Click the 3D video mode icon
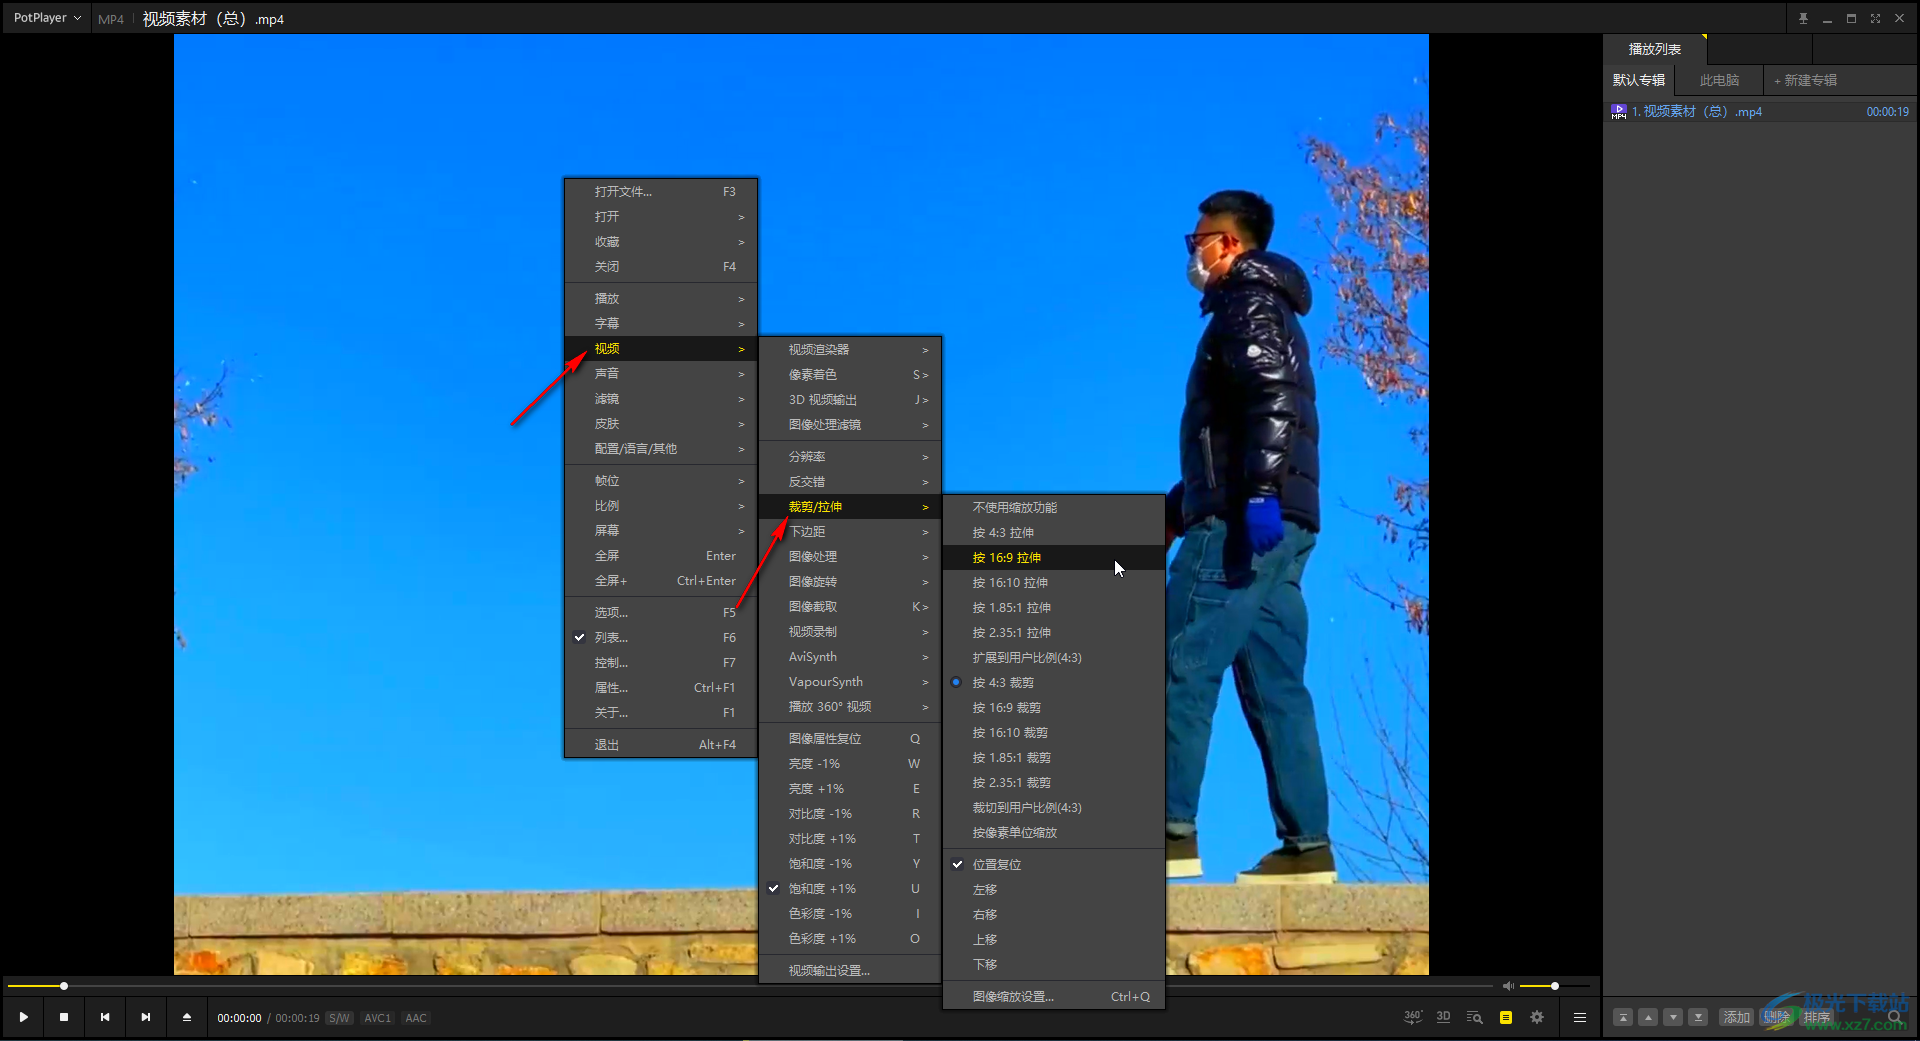This screenshot has height=1041, width=1920. pyautogui.click(x=1443, y=1017)
